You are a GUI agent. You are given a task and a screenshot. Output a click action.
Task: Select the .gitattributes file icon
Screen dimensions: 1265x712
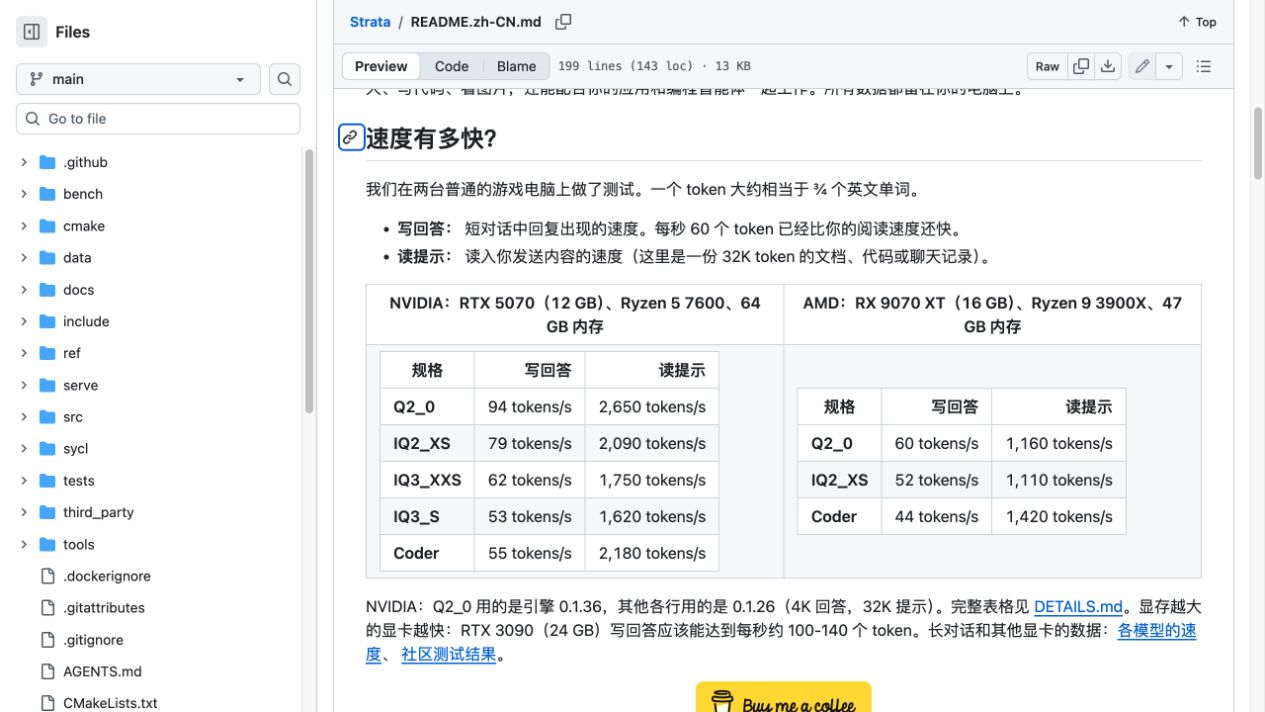47,608
